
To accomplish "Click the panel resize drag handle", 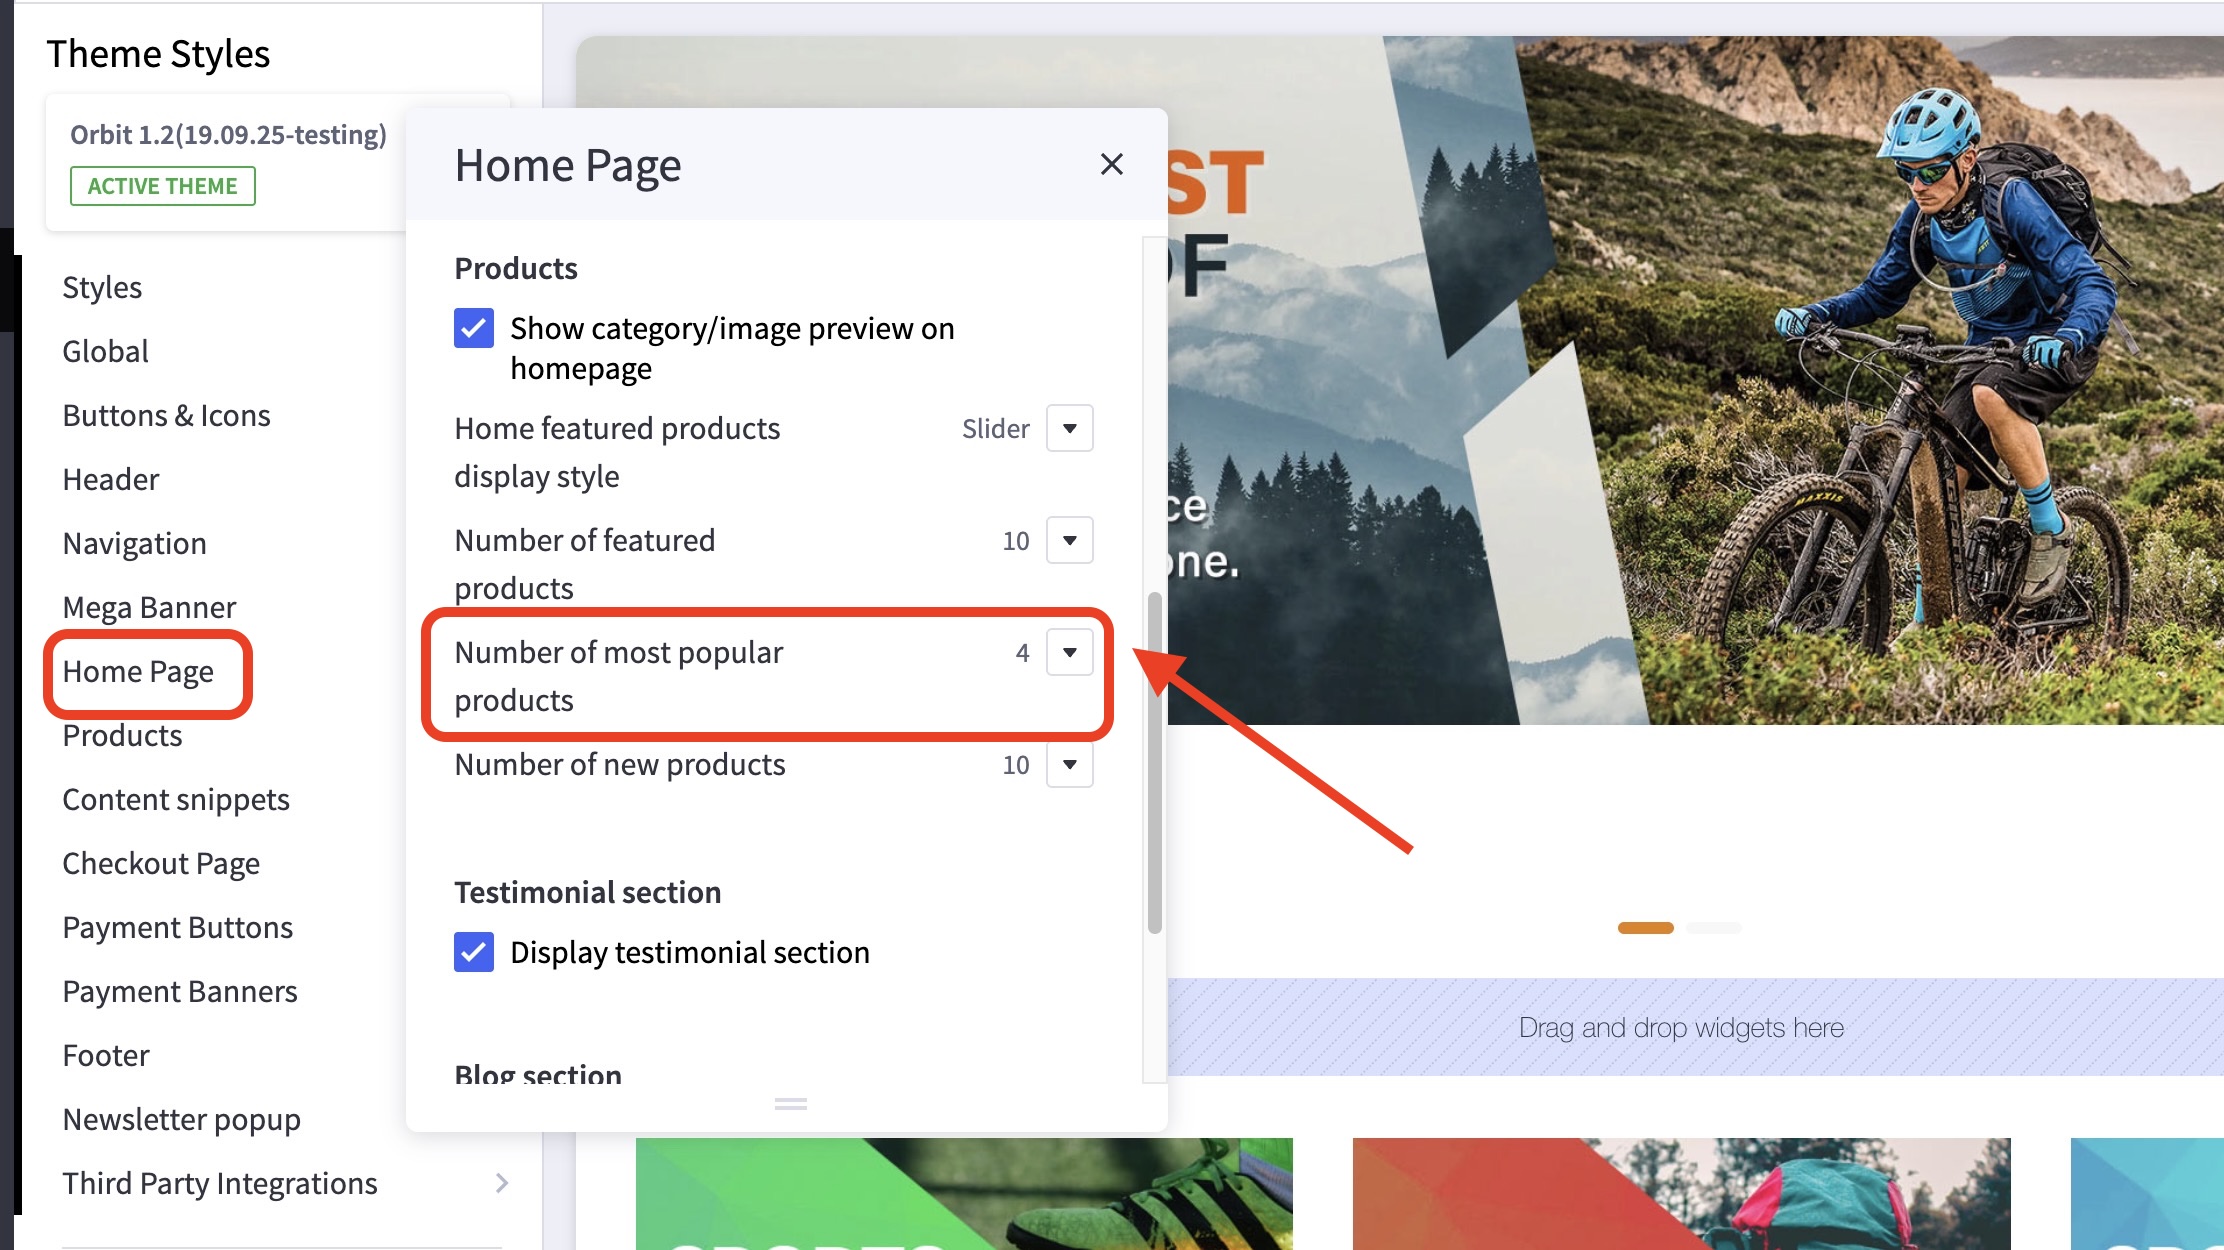I will 790,1104.
